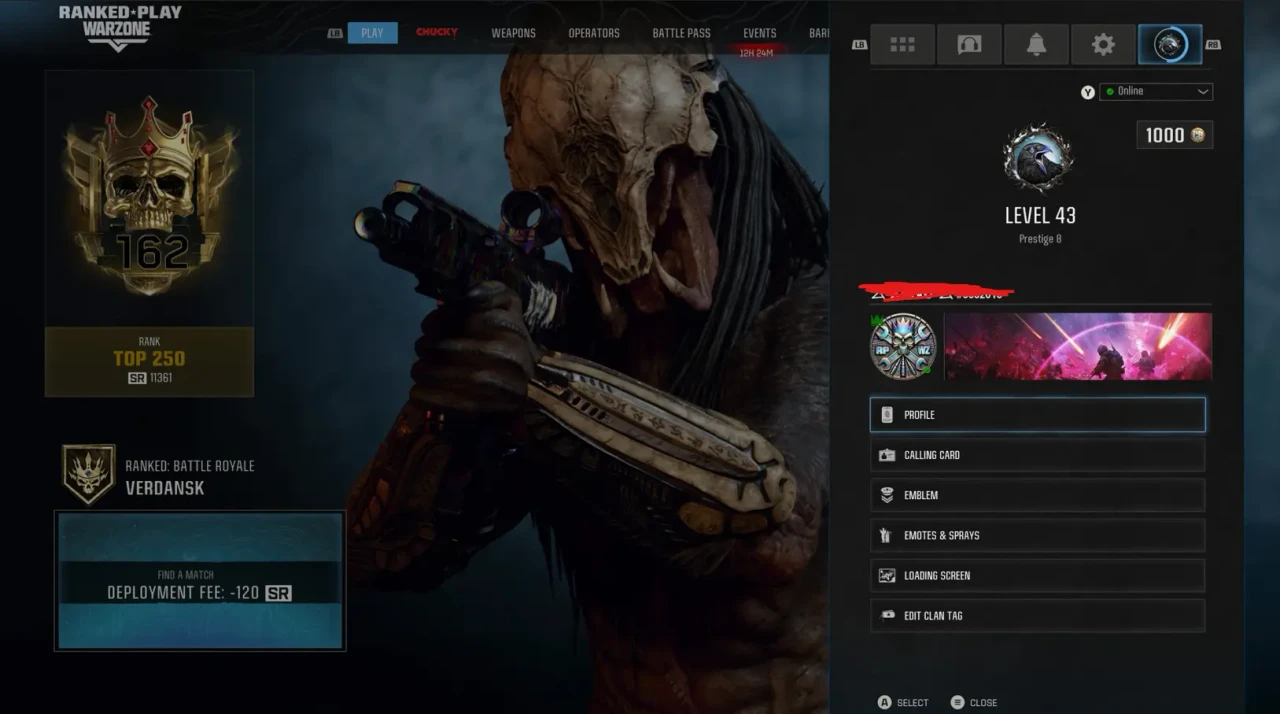Switch to the Play tab

[x=372, y=33]
